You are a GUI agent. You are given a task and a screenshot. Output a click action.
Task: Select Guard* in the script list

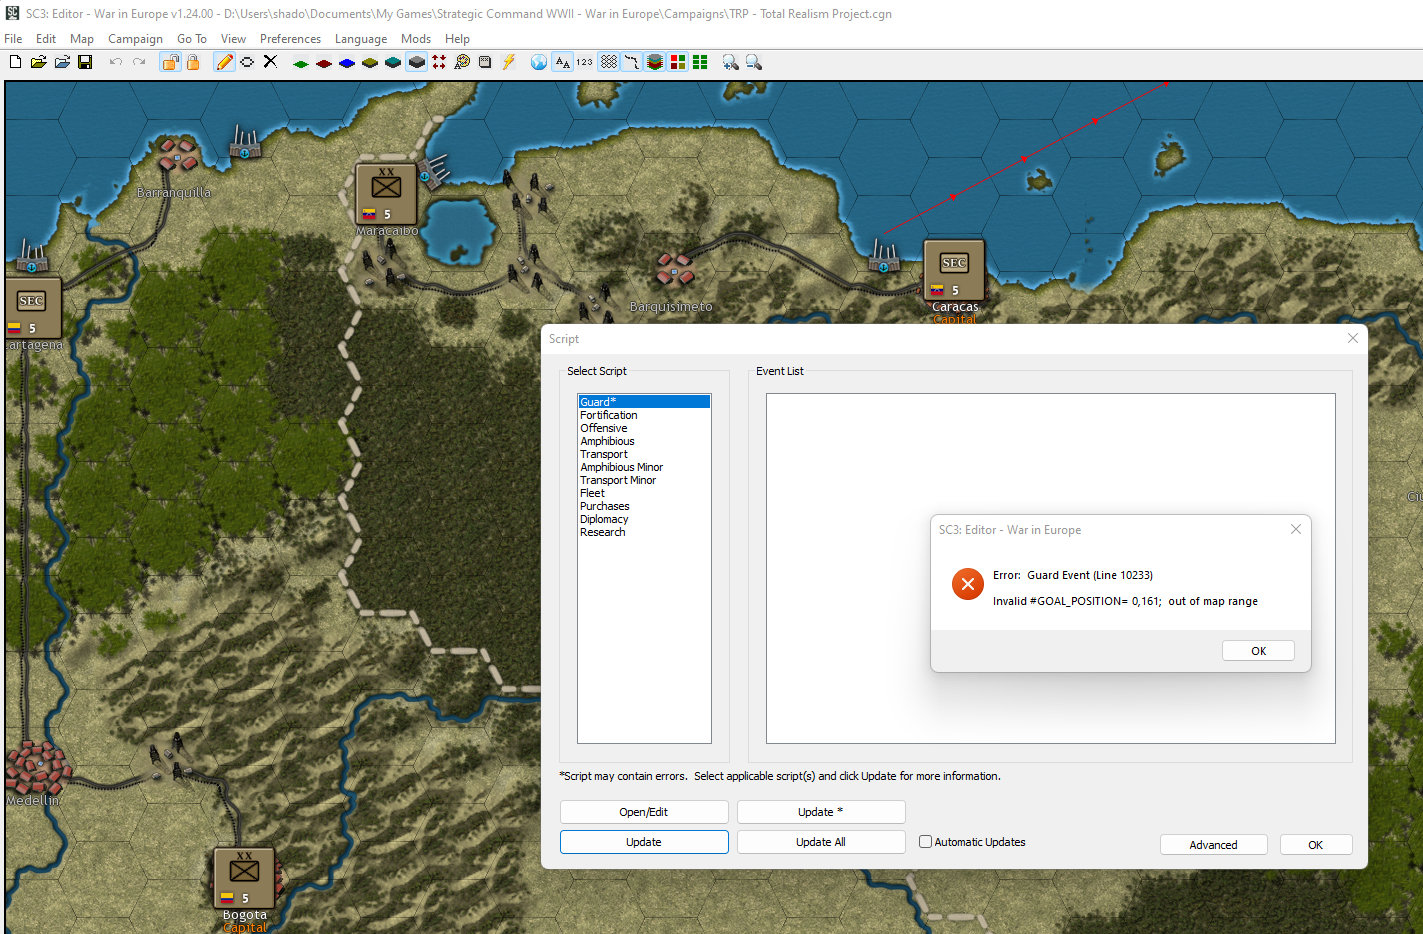pos(644,402)
